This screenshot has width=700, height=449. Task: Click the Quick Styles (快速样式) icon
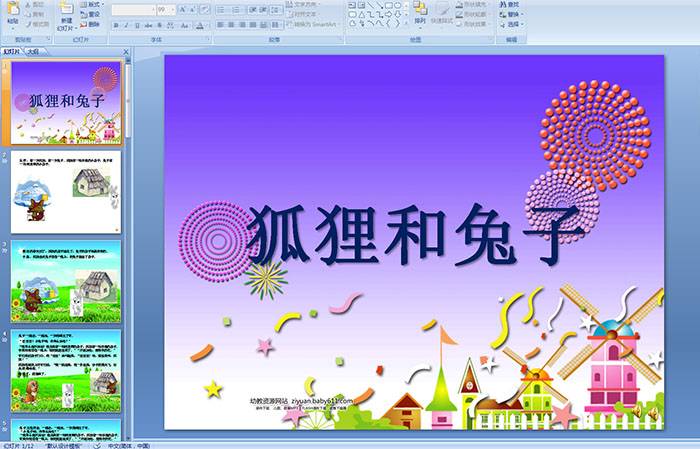443,14
